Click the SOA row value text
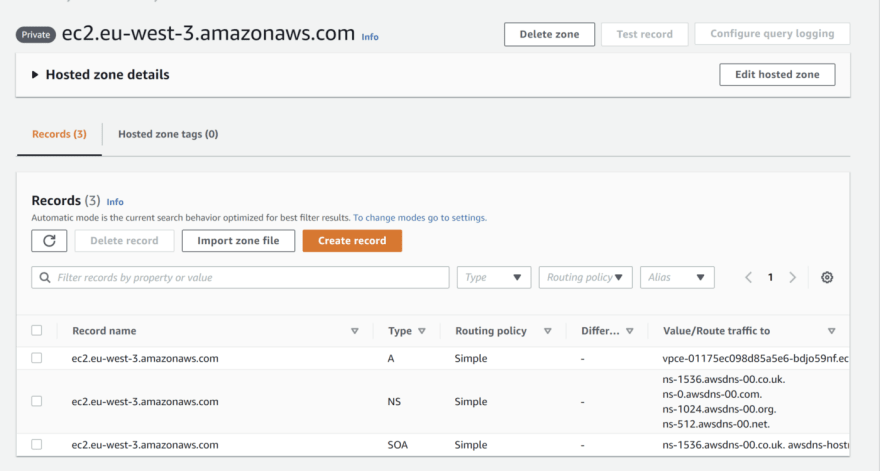 [x=755, y=445]
